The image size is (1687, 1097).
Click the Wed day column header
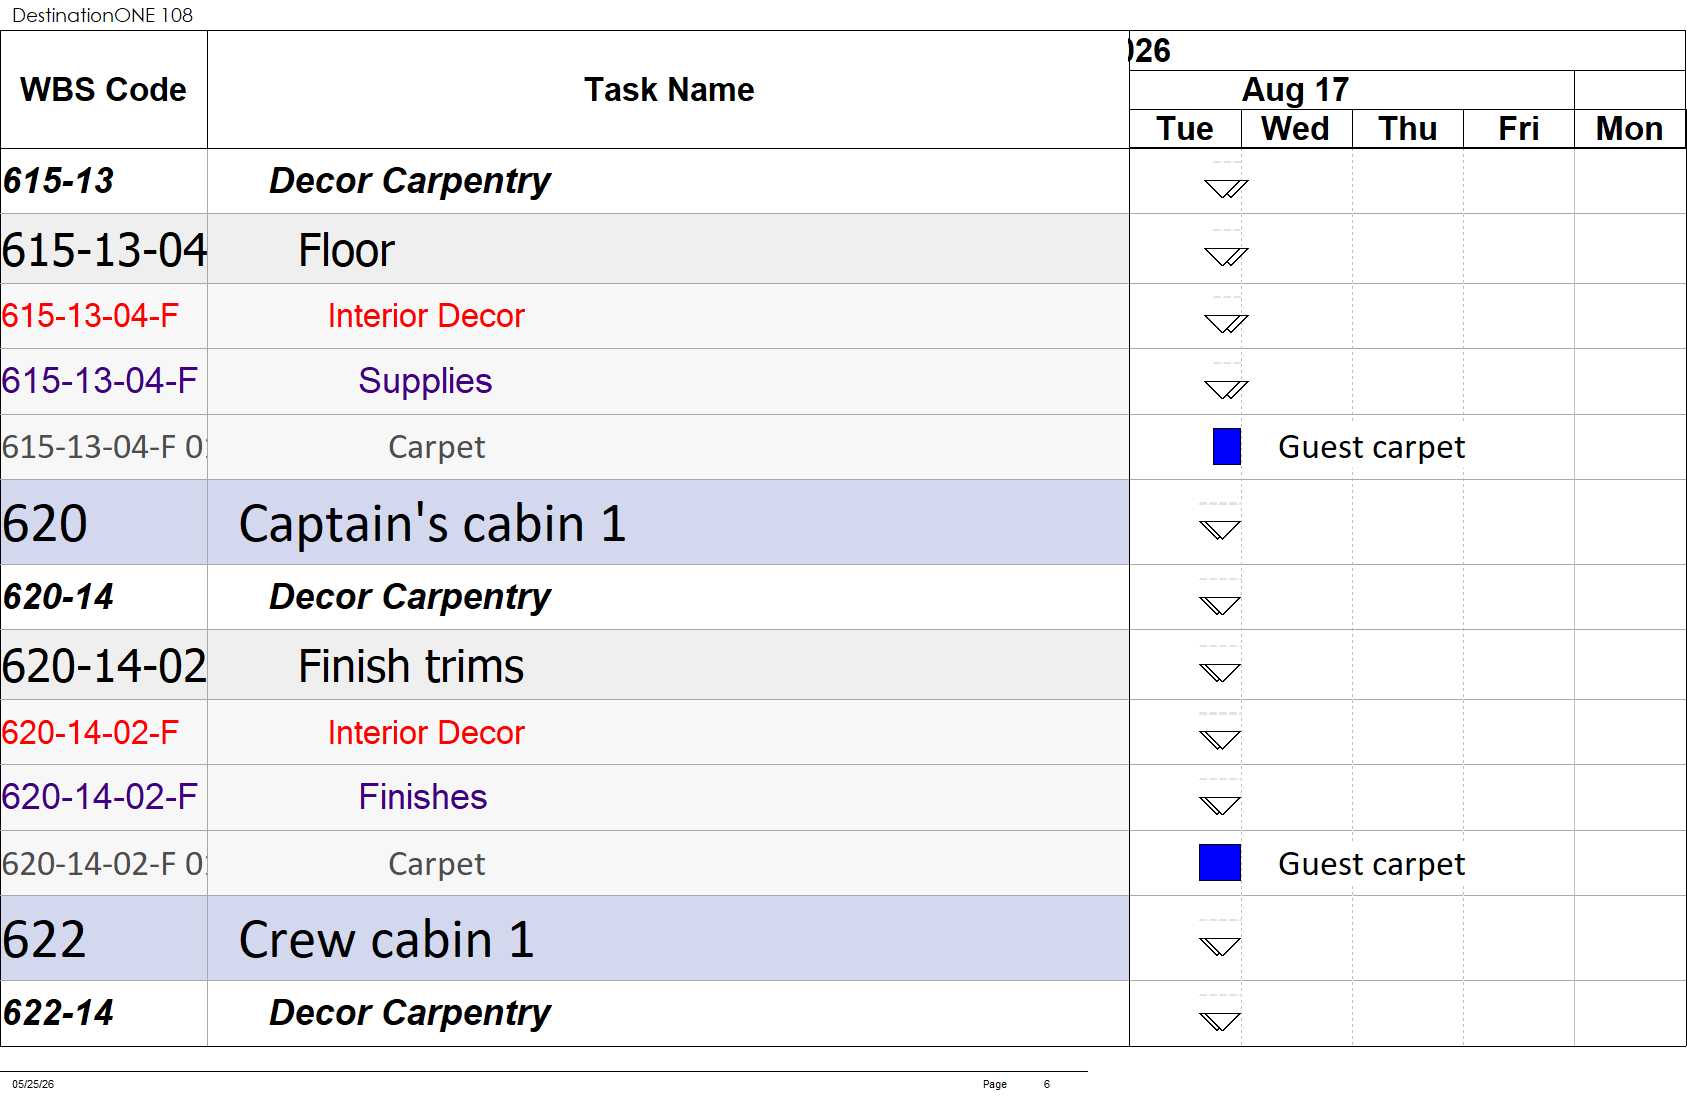(1296, 129)
